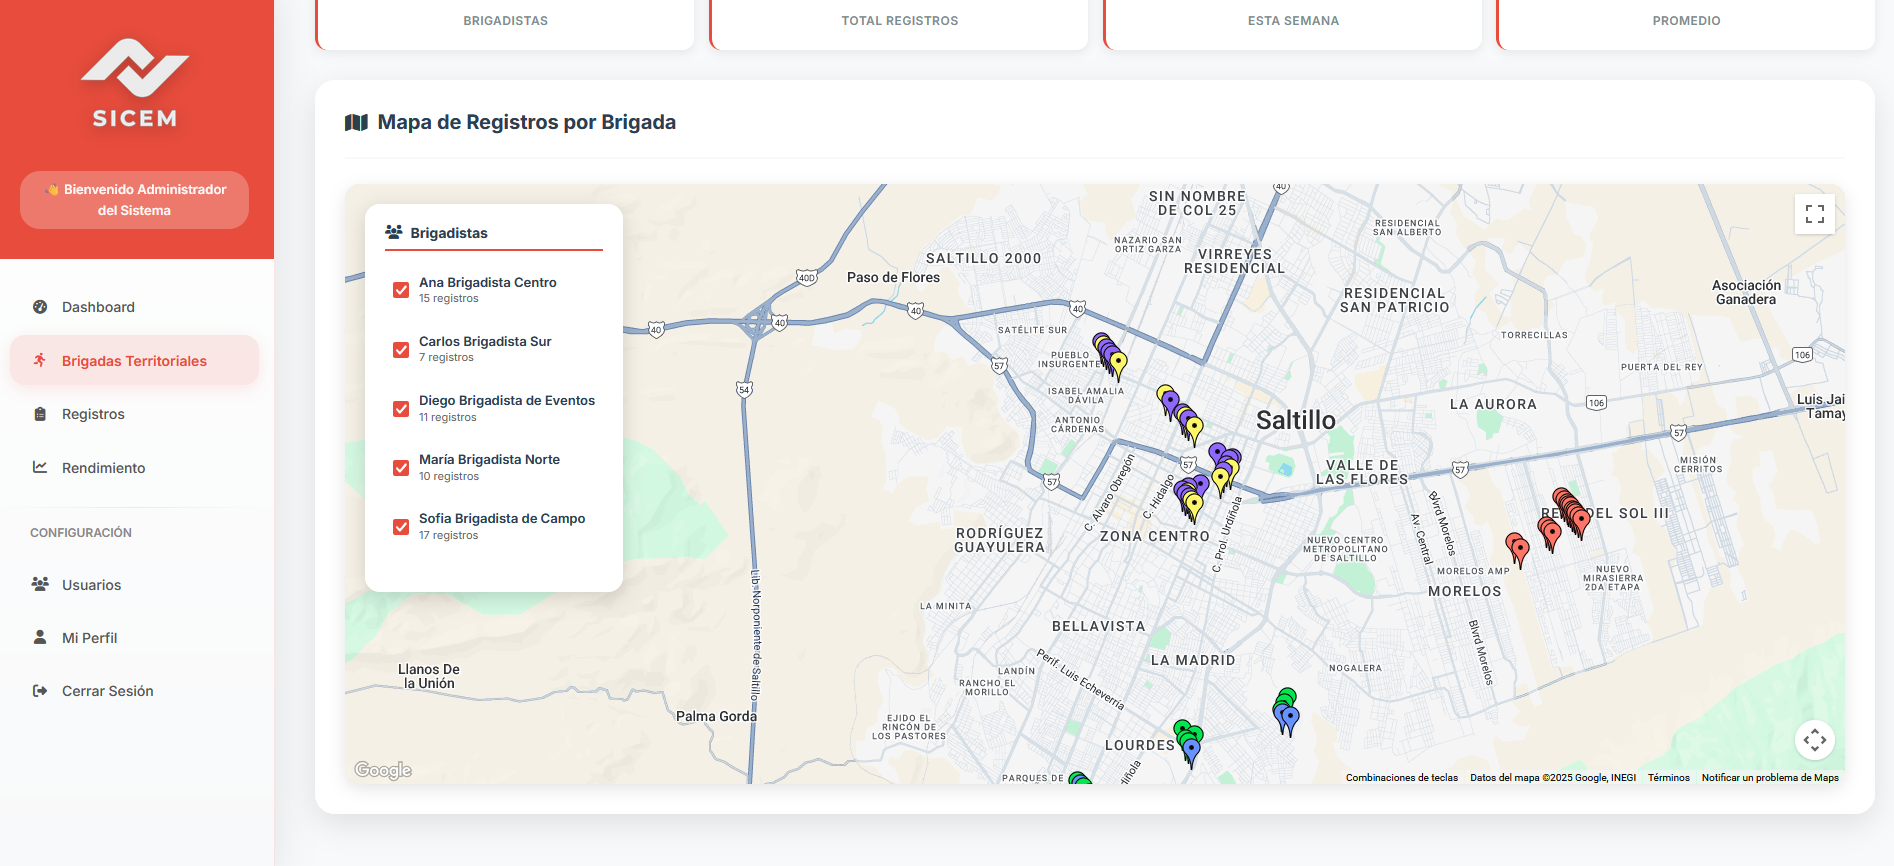Open map camera pan controls
Image resolution: width=1894 pixels, height=866 pixels.
pyautogui.click(x=1815, y=740)
